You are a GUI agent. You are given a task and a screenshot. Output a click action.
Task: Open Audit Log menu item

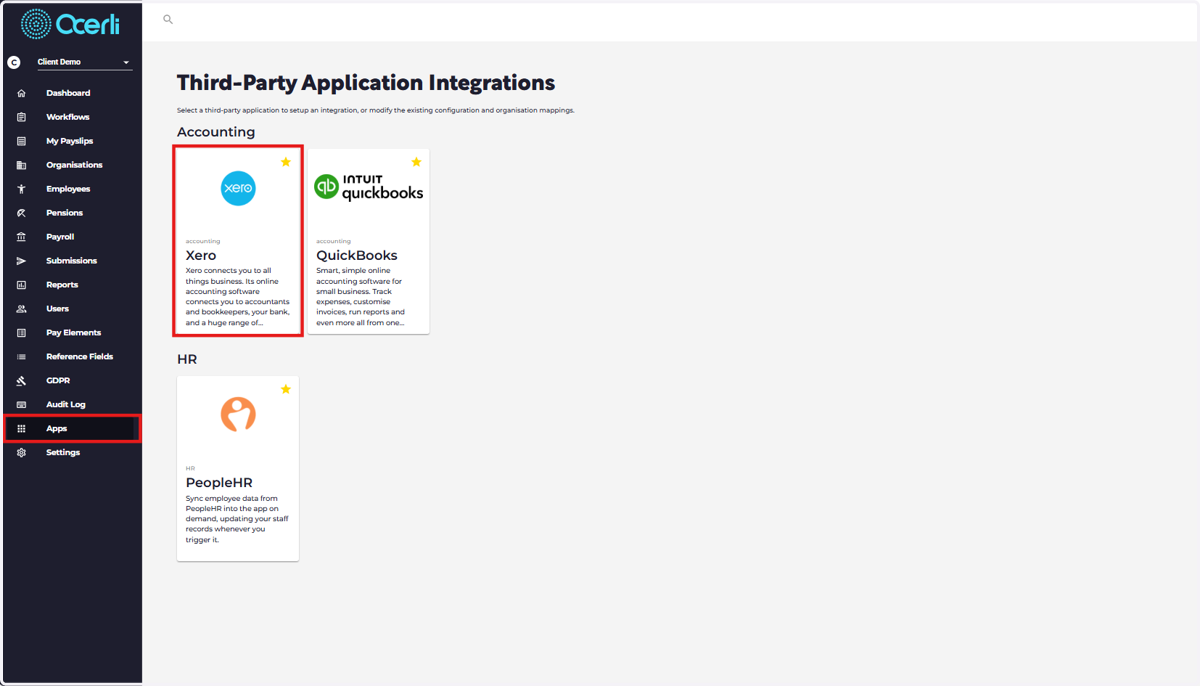tap(66, 405)
